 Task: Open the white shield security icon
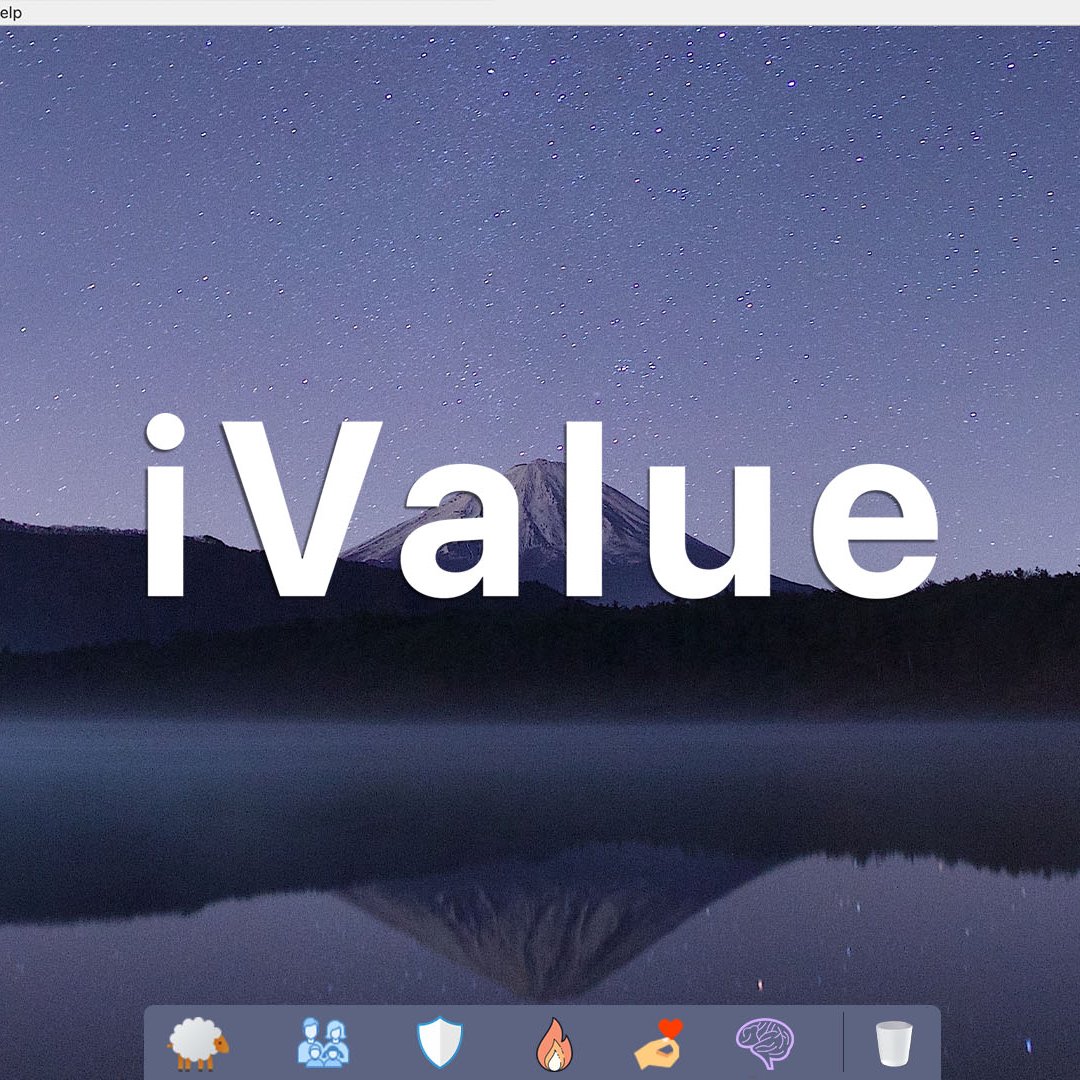point(440,1044)
